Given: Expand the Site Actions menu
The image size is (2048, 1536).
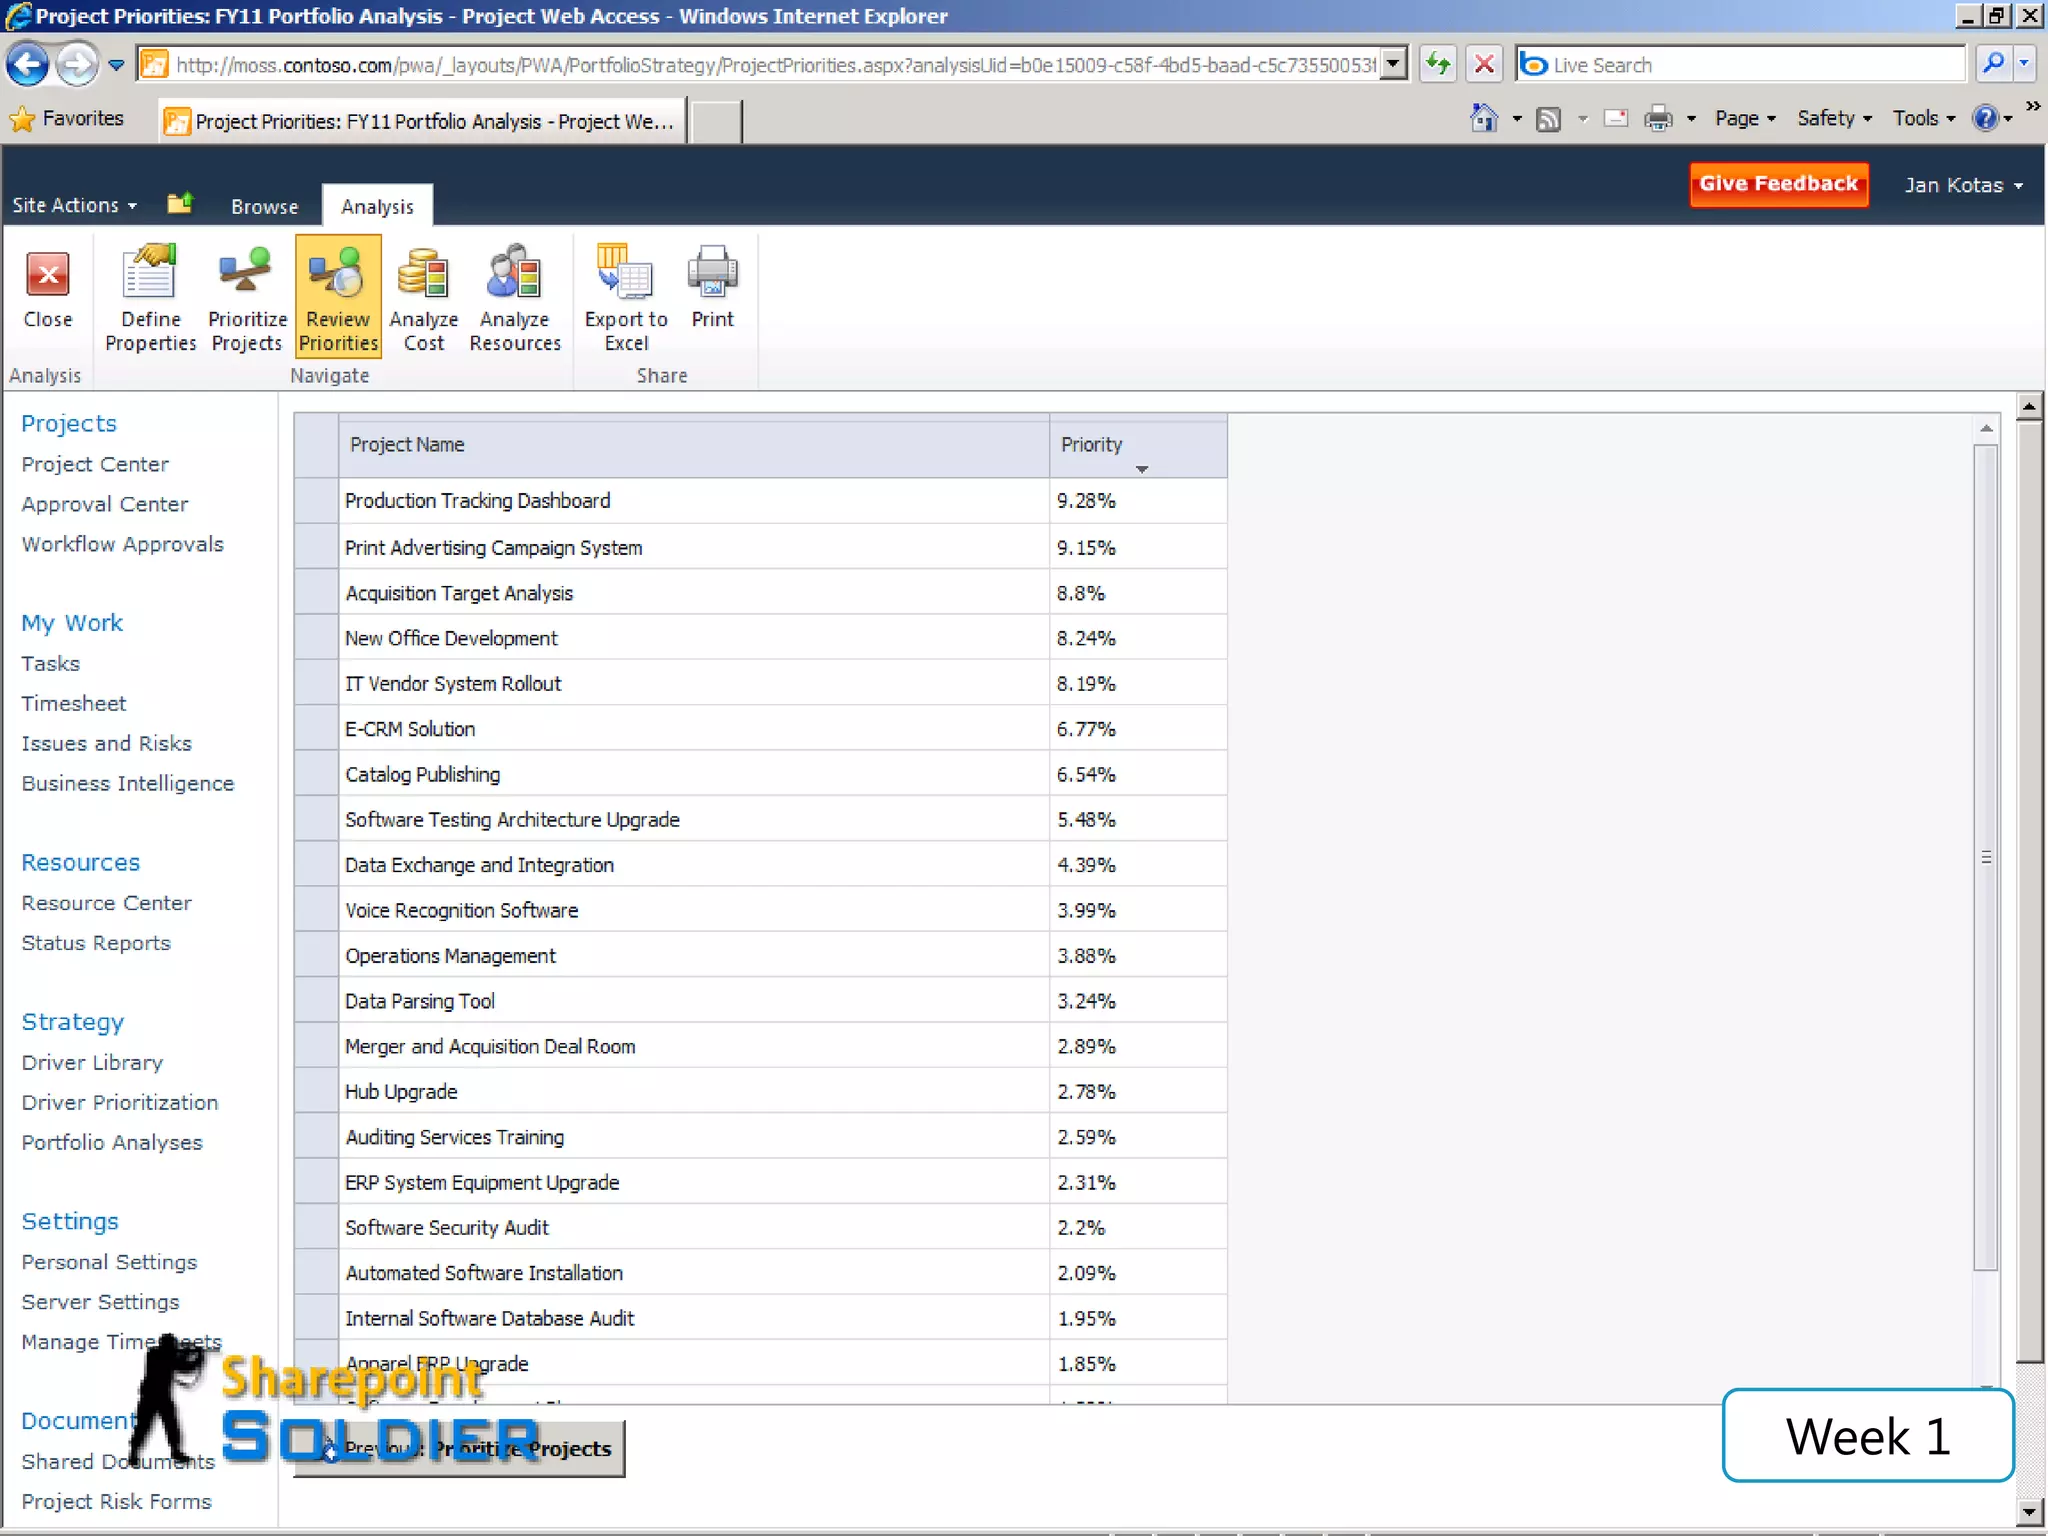Looking at the screenshot, I should (74, 205).
